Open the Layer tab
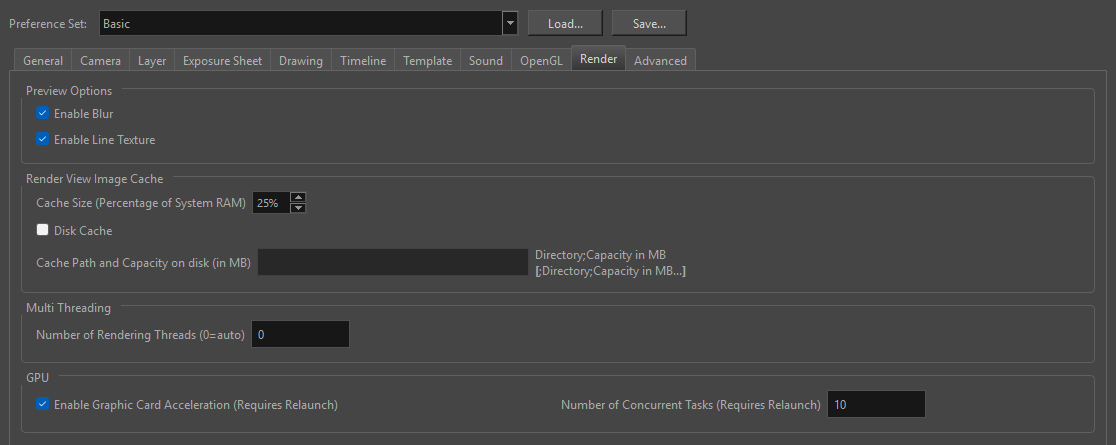 coord(152,61)
